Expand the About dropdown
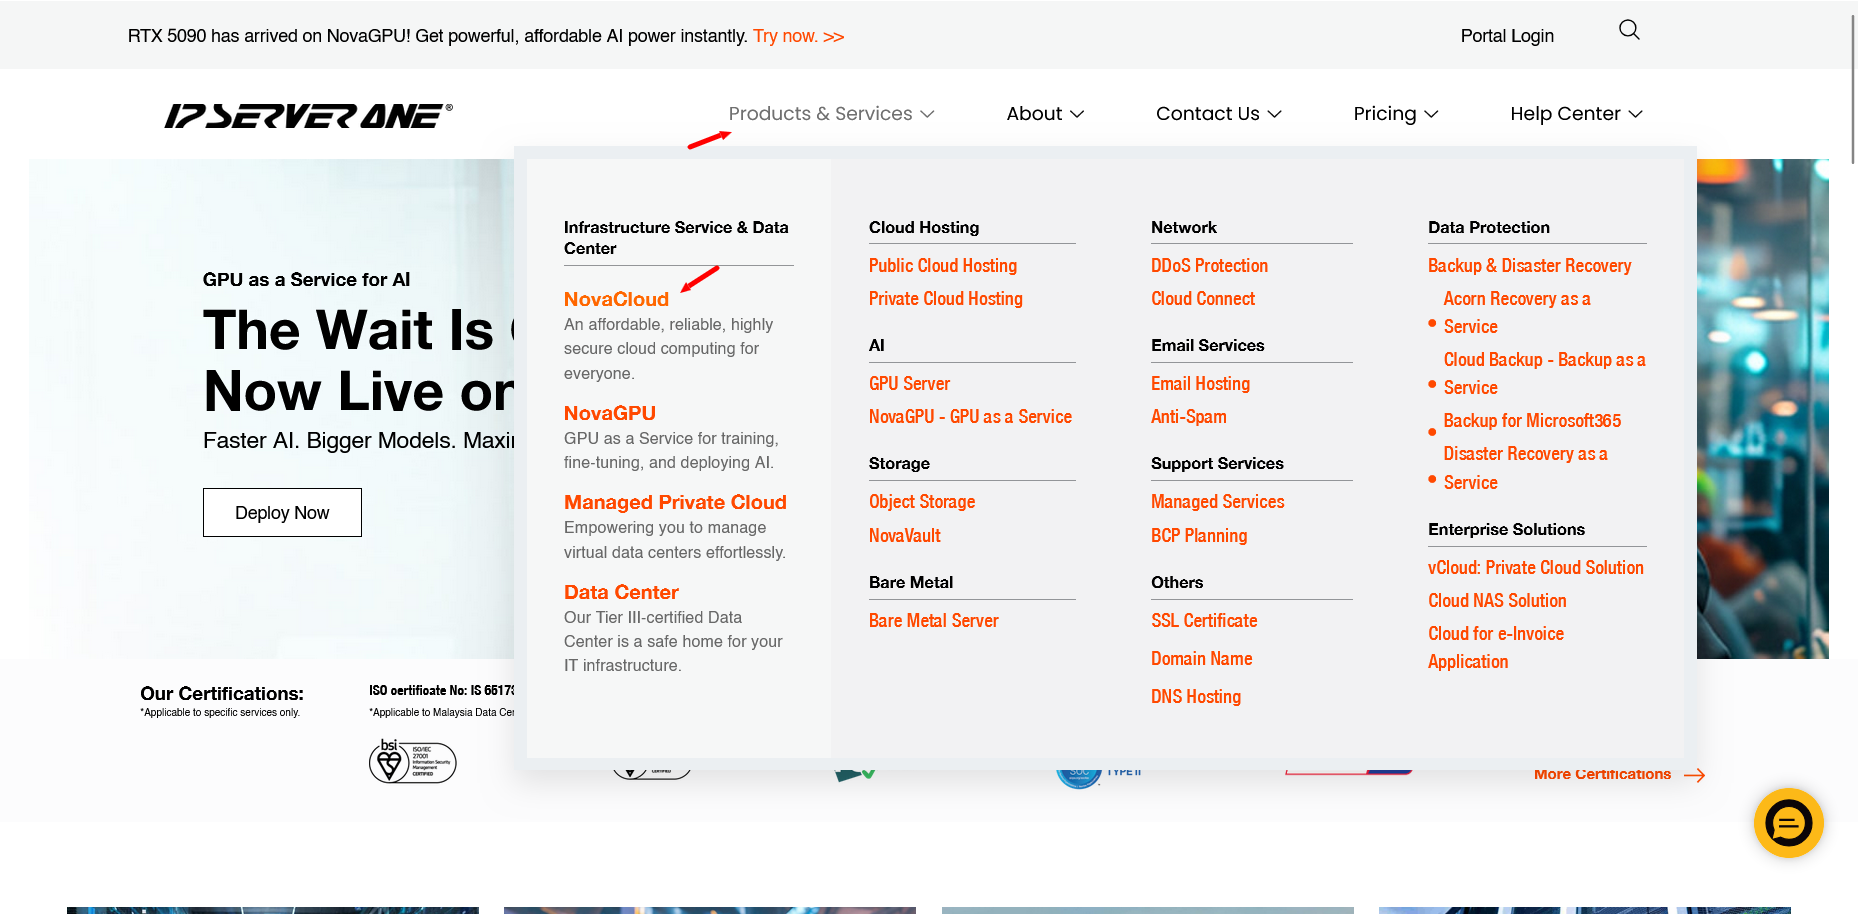Viewport: 1858px width, 915px height. (x=1045, y=114)
